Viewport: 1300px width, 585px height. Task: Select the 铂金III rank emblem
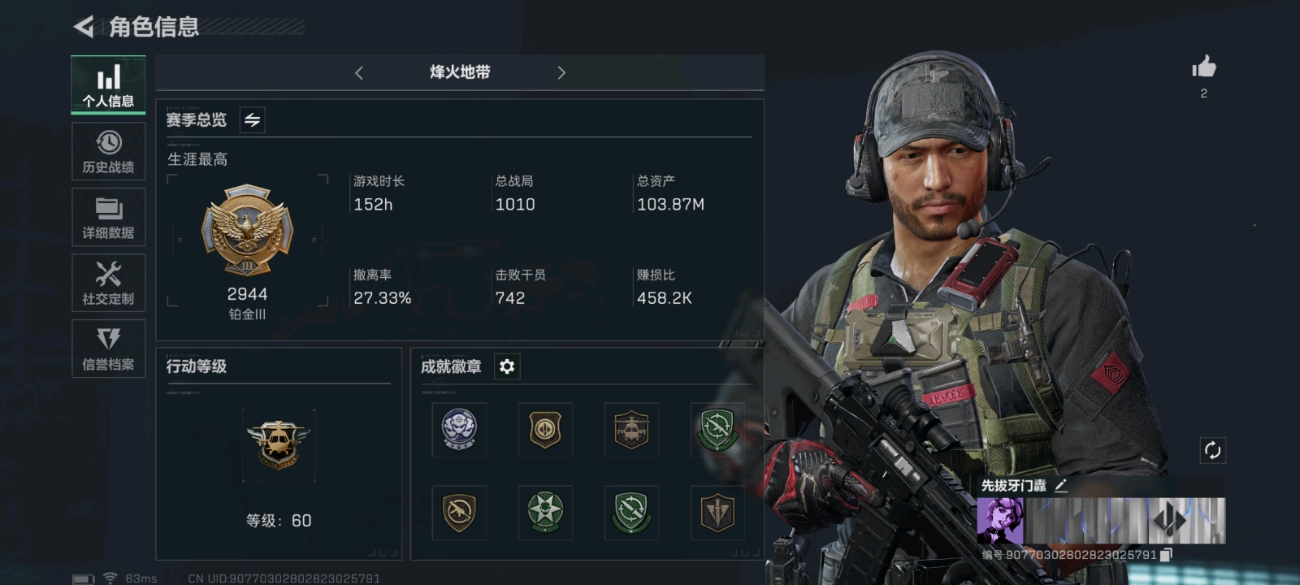247,232
